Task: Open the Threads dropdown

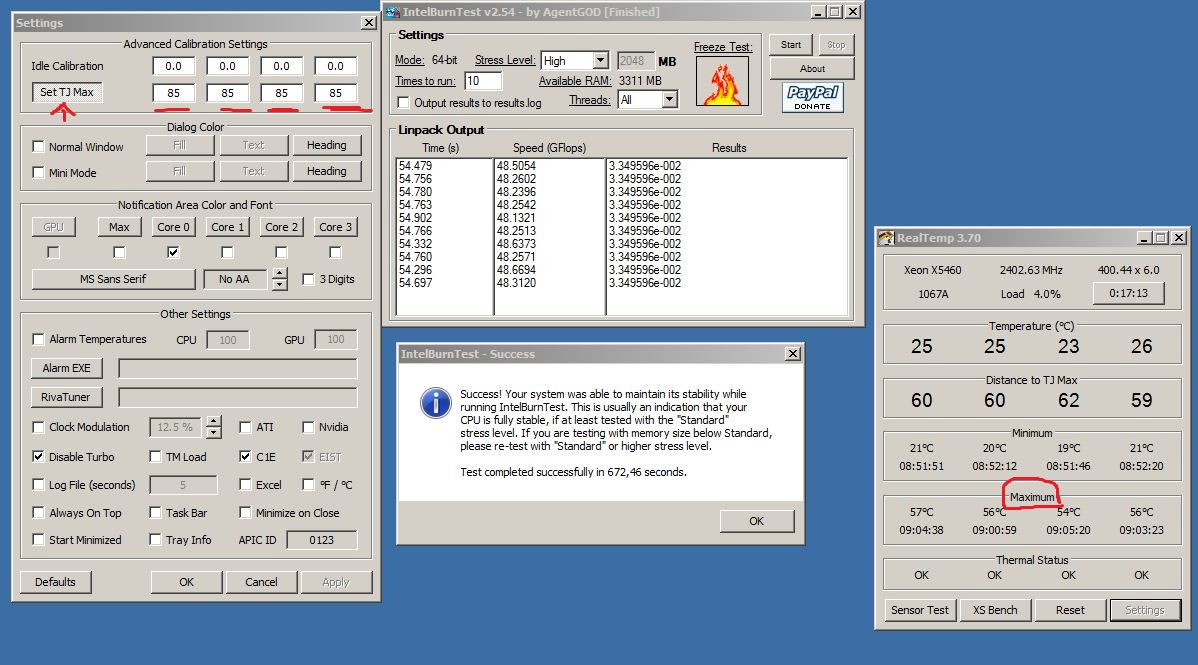Action: tap(669, 99)
